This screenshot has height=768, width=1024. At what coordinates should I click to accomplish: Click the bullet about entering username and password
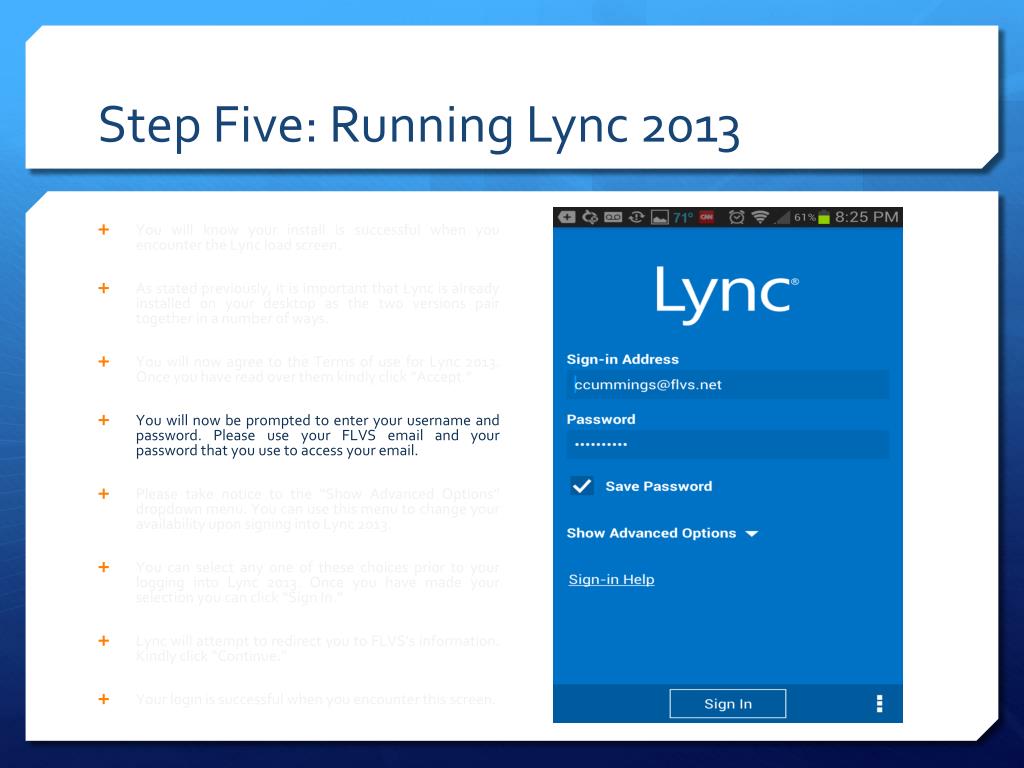click(317, 435)
